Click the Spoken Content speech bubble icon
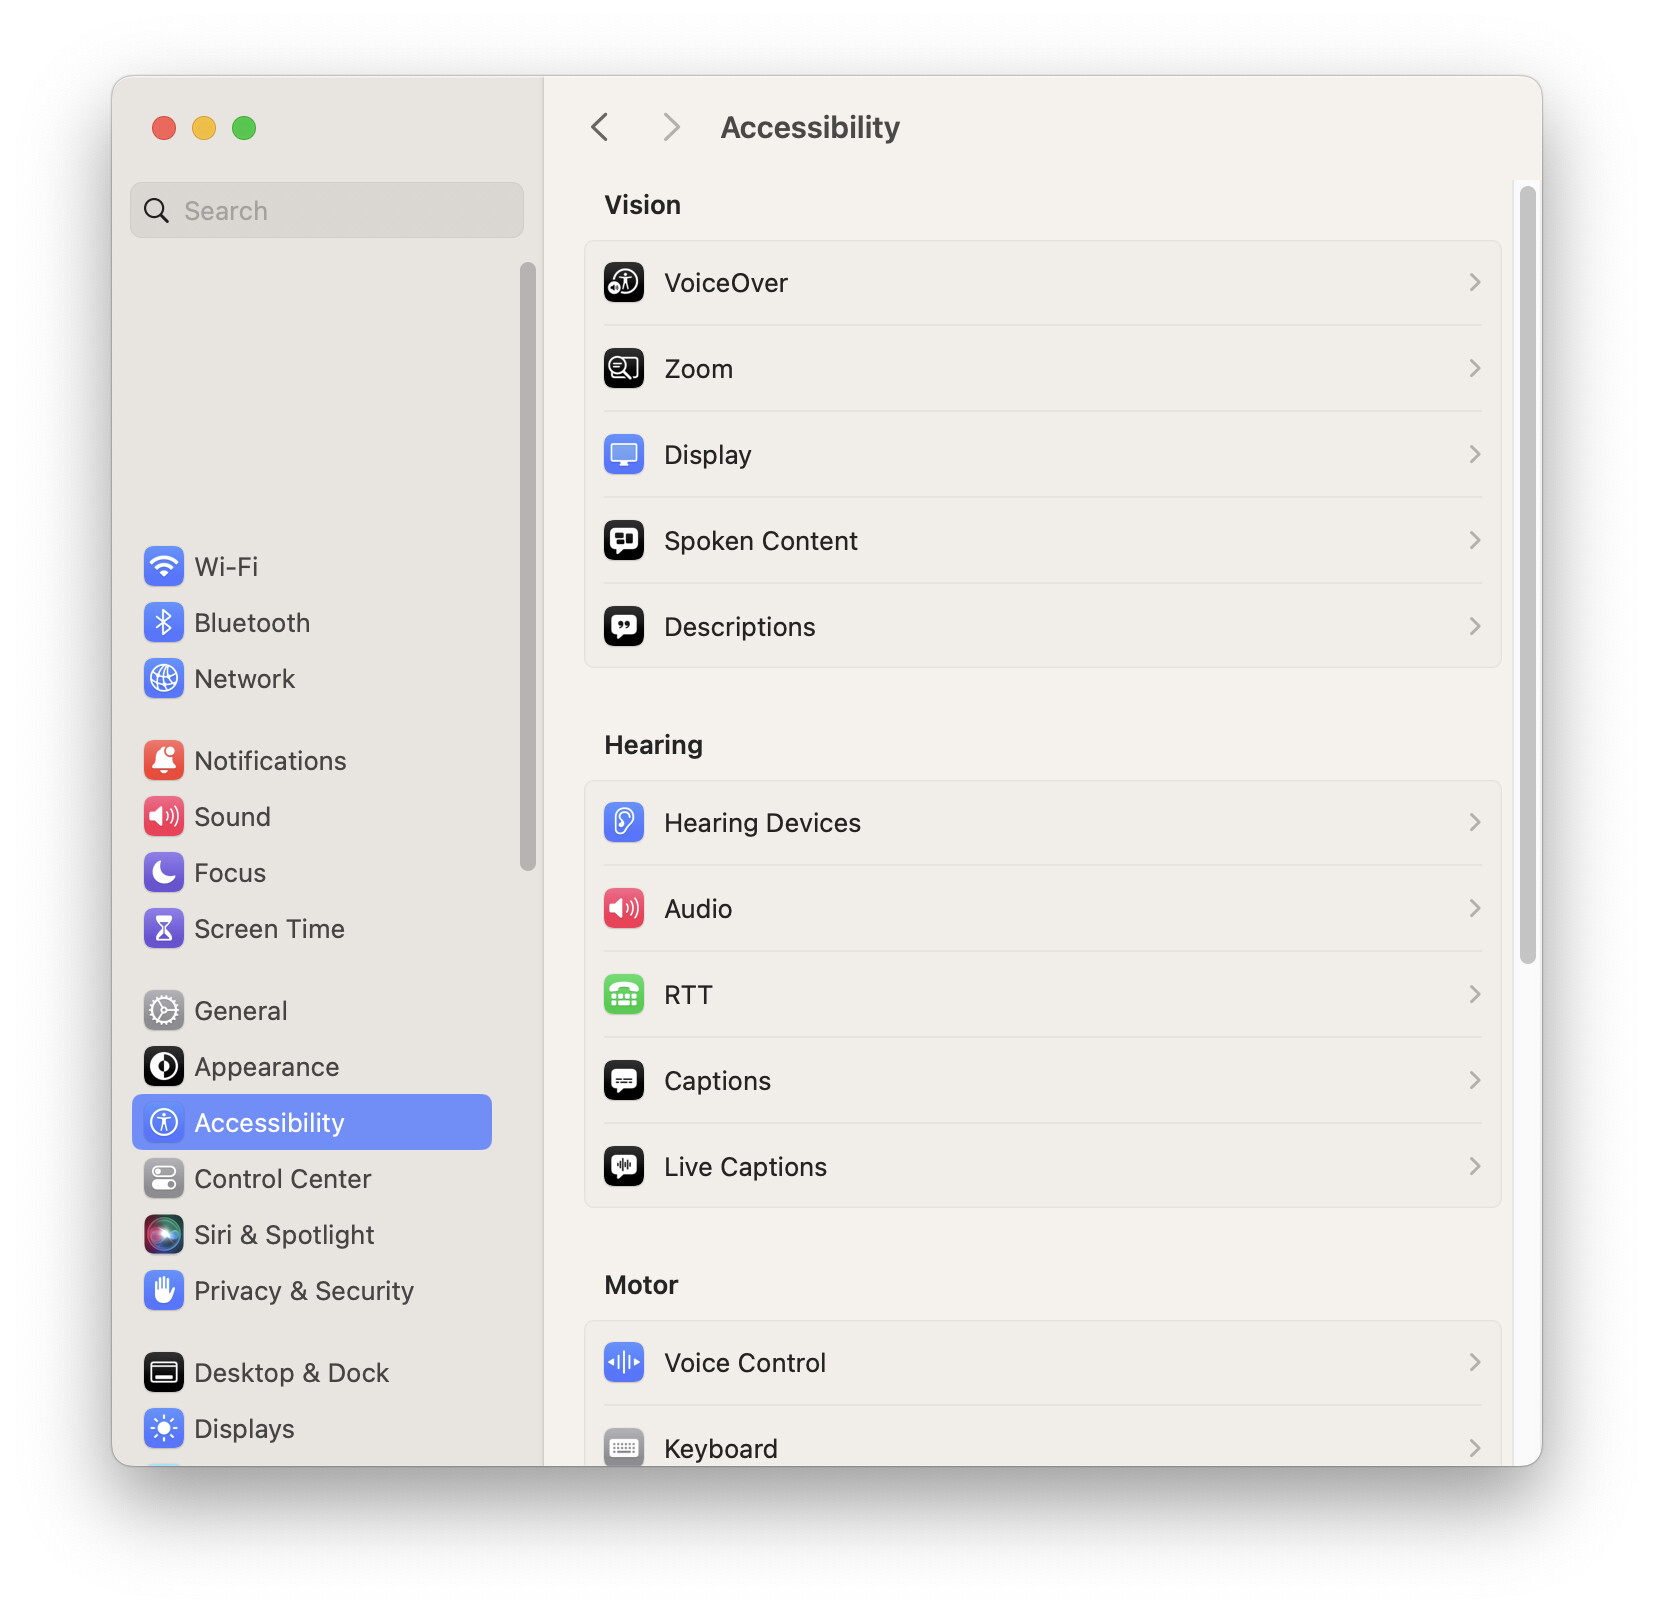1654x1614 pixels. pos(624,541)
